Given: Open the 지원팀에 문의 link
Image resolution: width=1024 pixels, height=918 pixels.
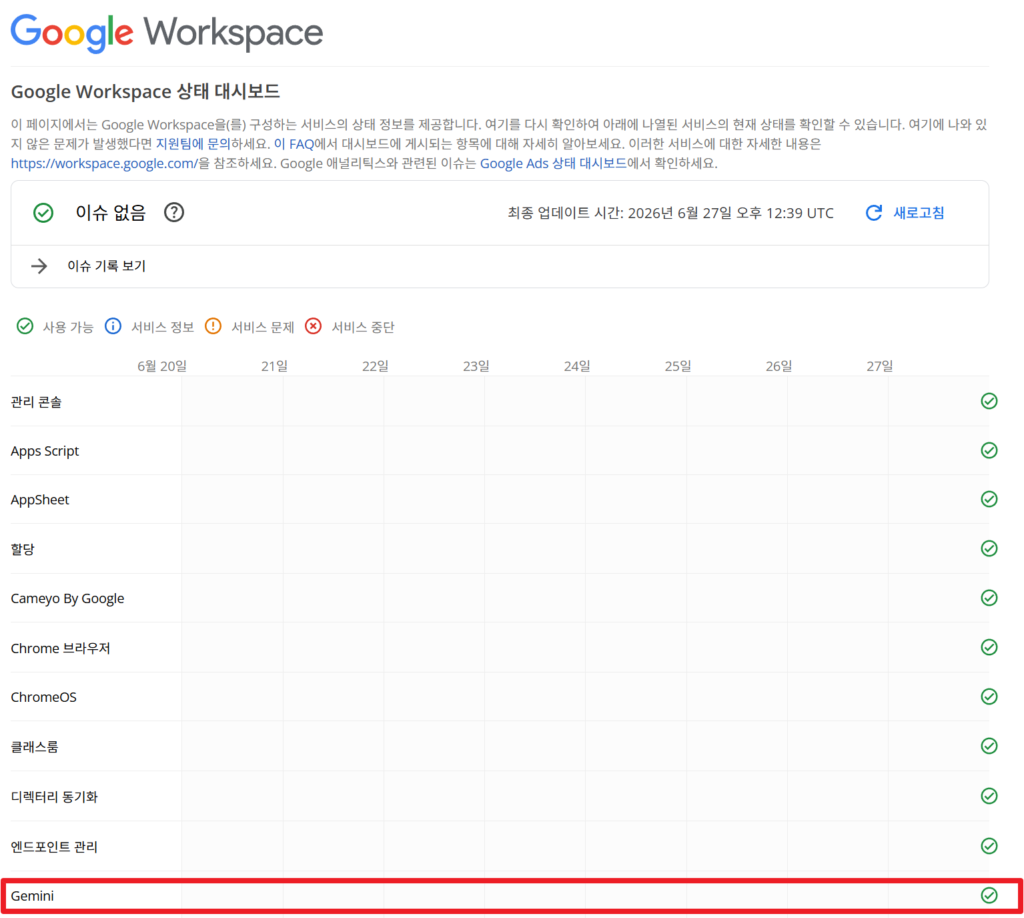Looking at the screenshot, I should (193, 144).
